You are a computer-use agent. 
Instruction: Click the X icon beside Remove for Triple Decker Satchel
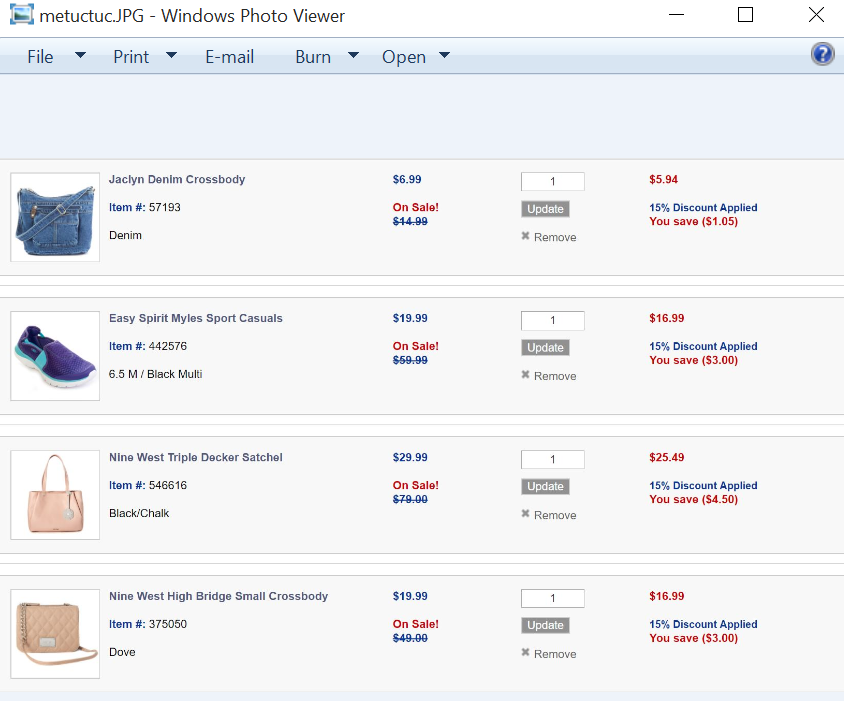coord(525,514)
